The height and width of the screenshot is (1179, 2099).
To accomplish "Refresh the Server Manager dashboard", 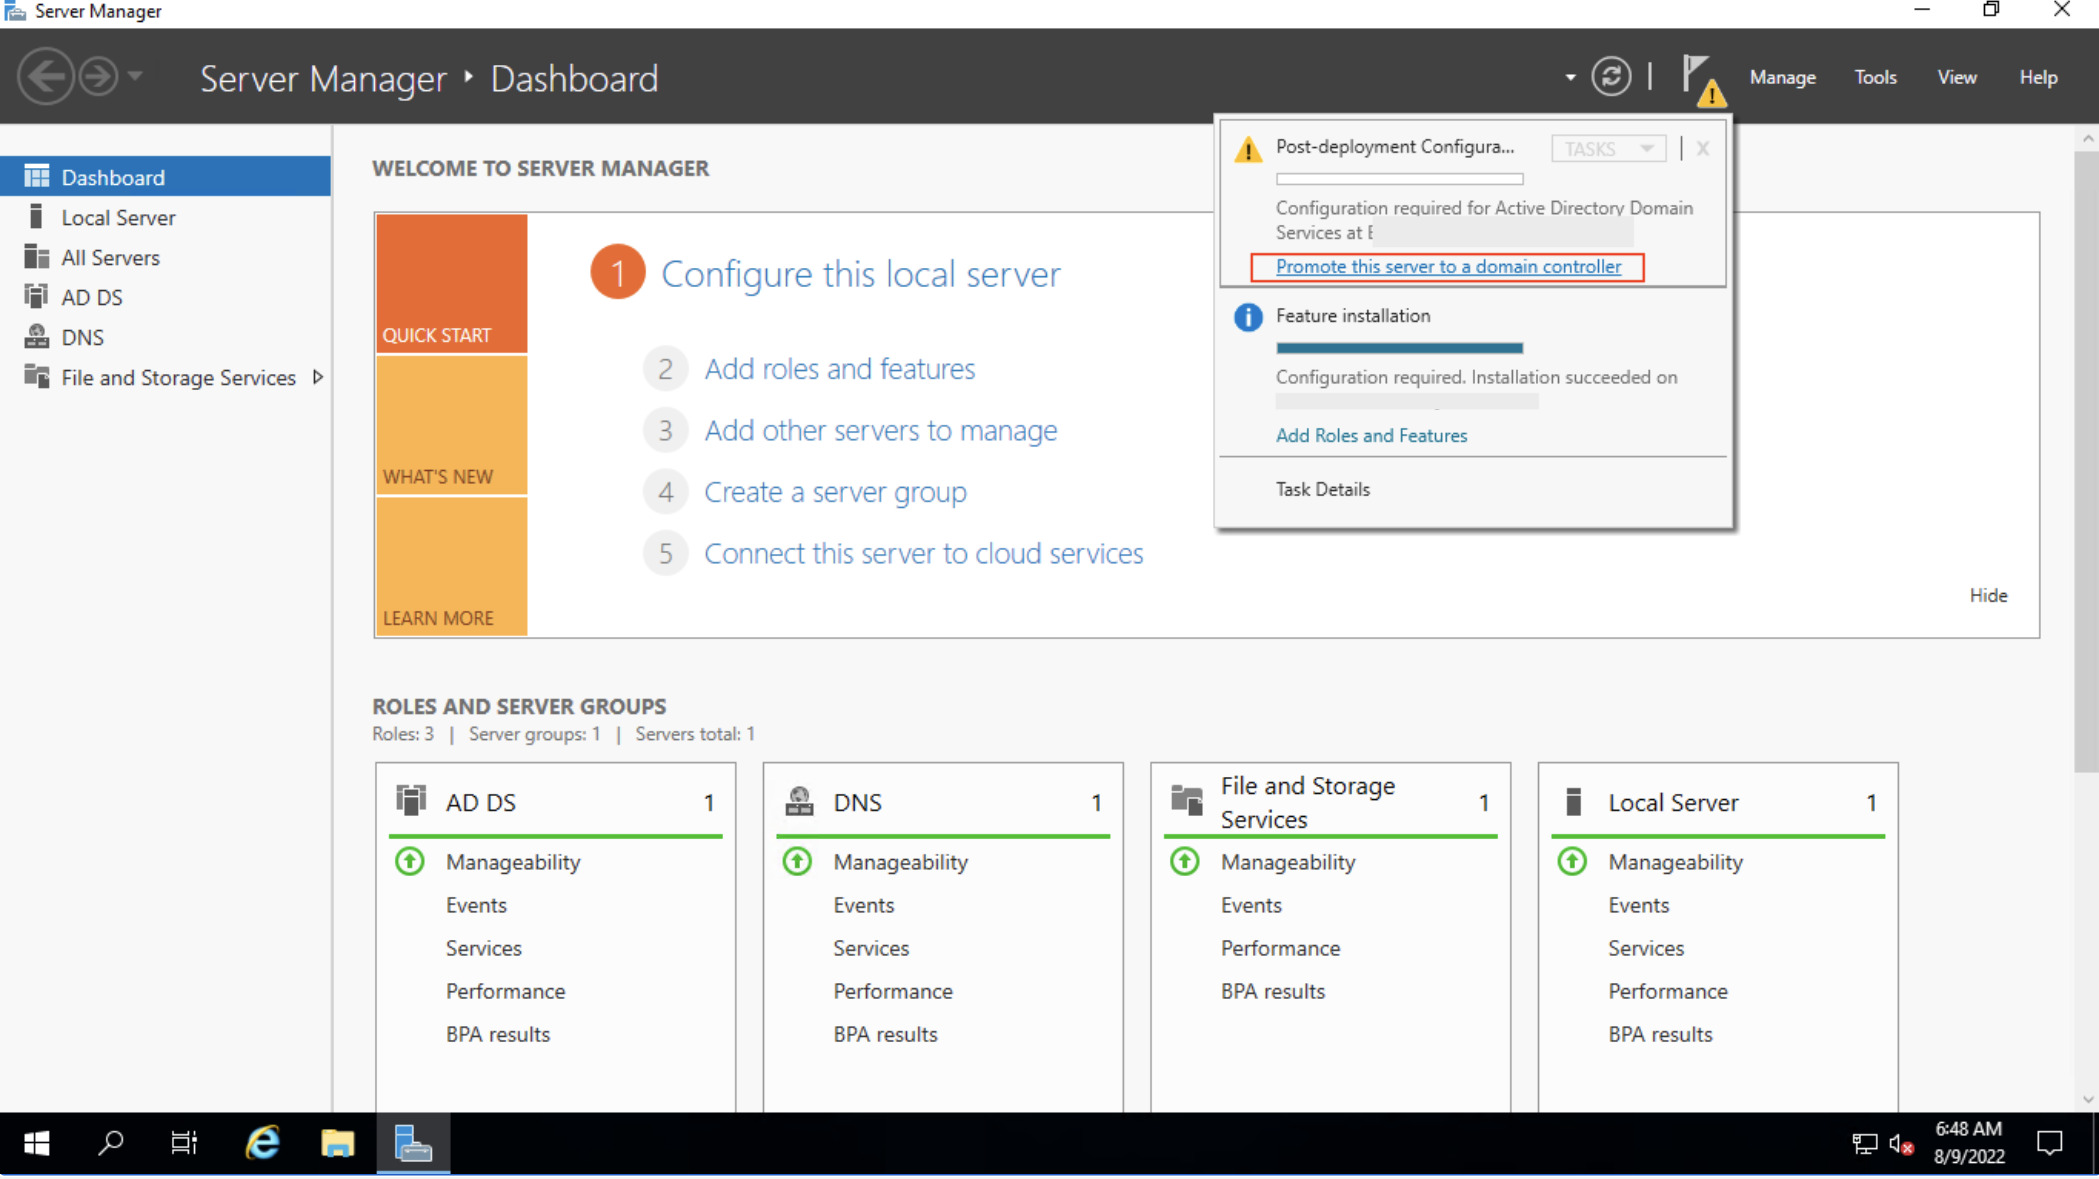I will coord(1611,77).
